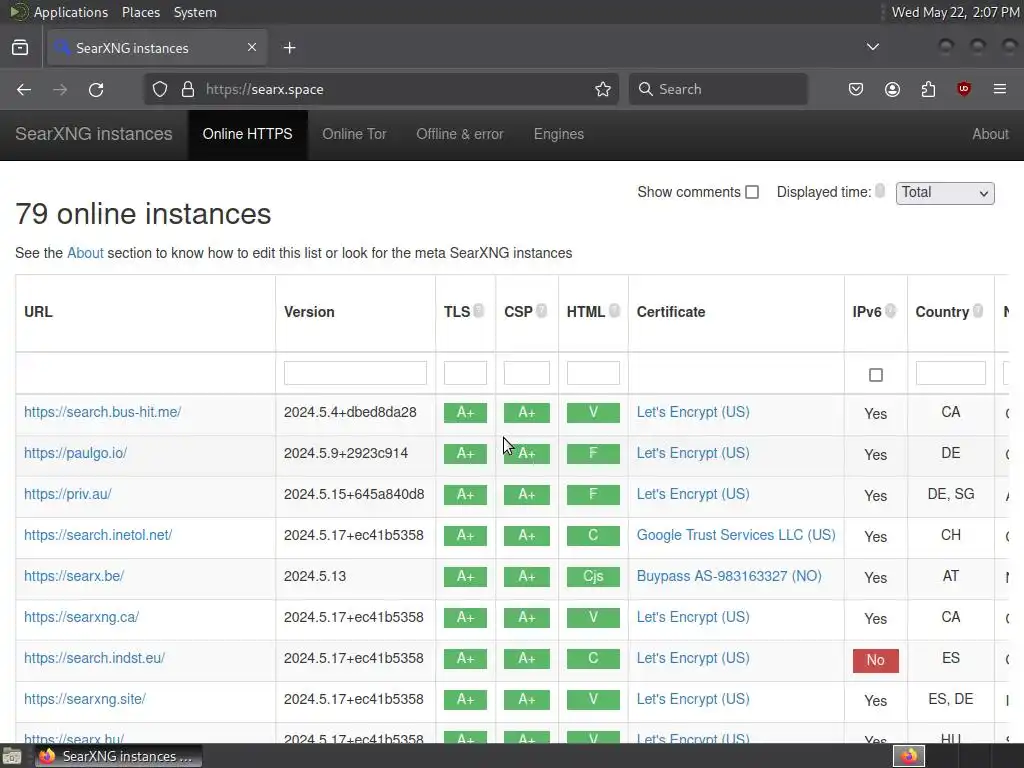
Task: Switch to Online Tor tab
Action: coord(354,135)
